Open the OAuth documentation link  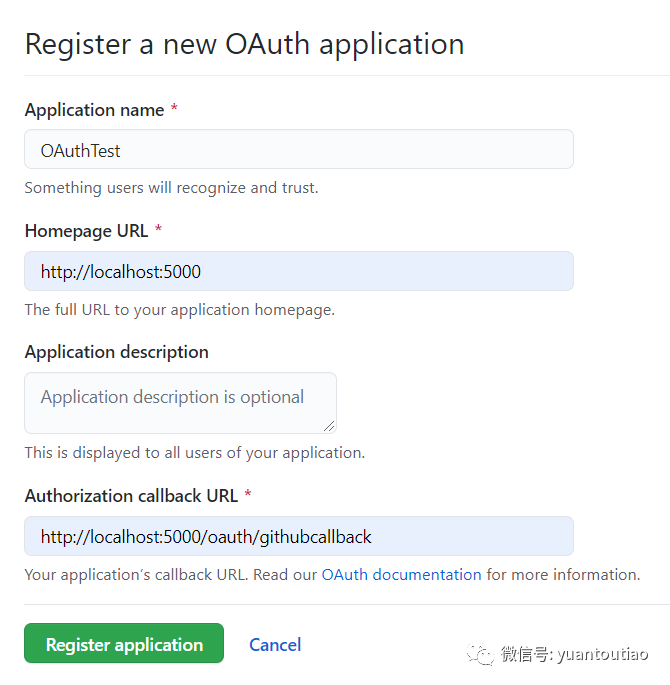coord(401,574)
